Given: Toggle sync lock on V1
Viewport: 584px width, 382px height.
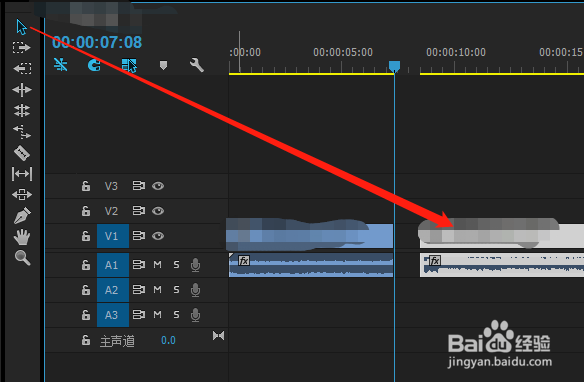Looking at the screenshot, I should (x=139, y=236).
